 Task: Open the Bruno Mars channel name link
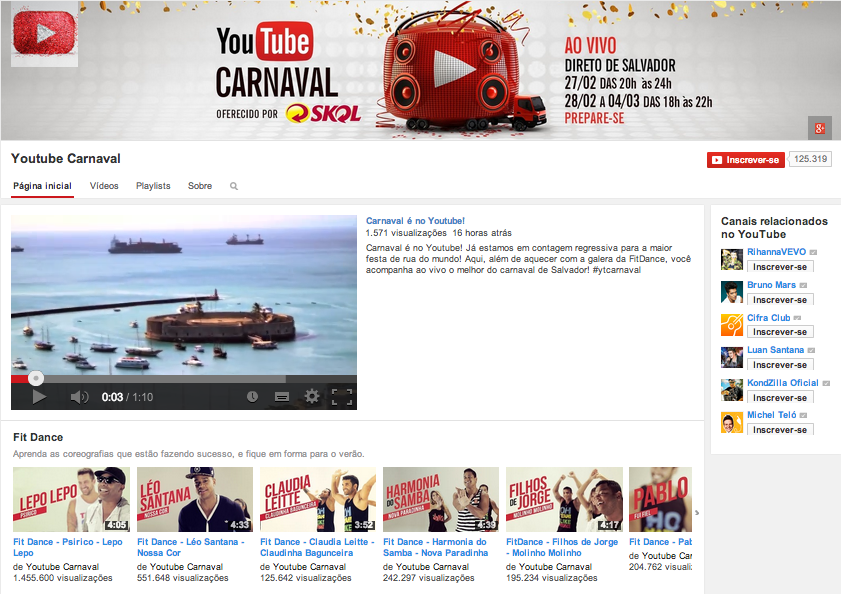coord(771,285)
